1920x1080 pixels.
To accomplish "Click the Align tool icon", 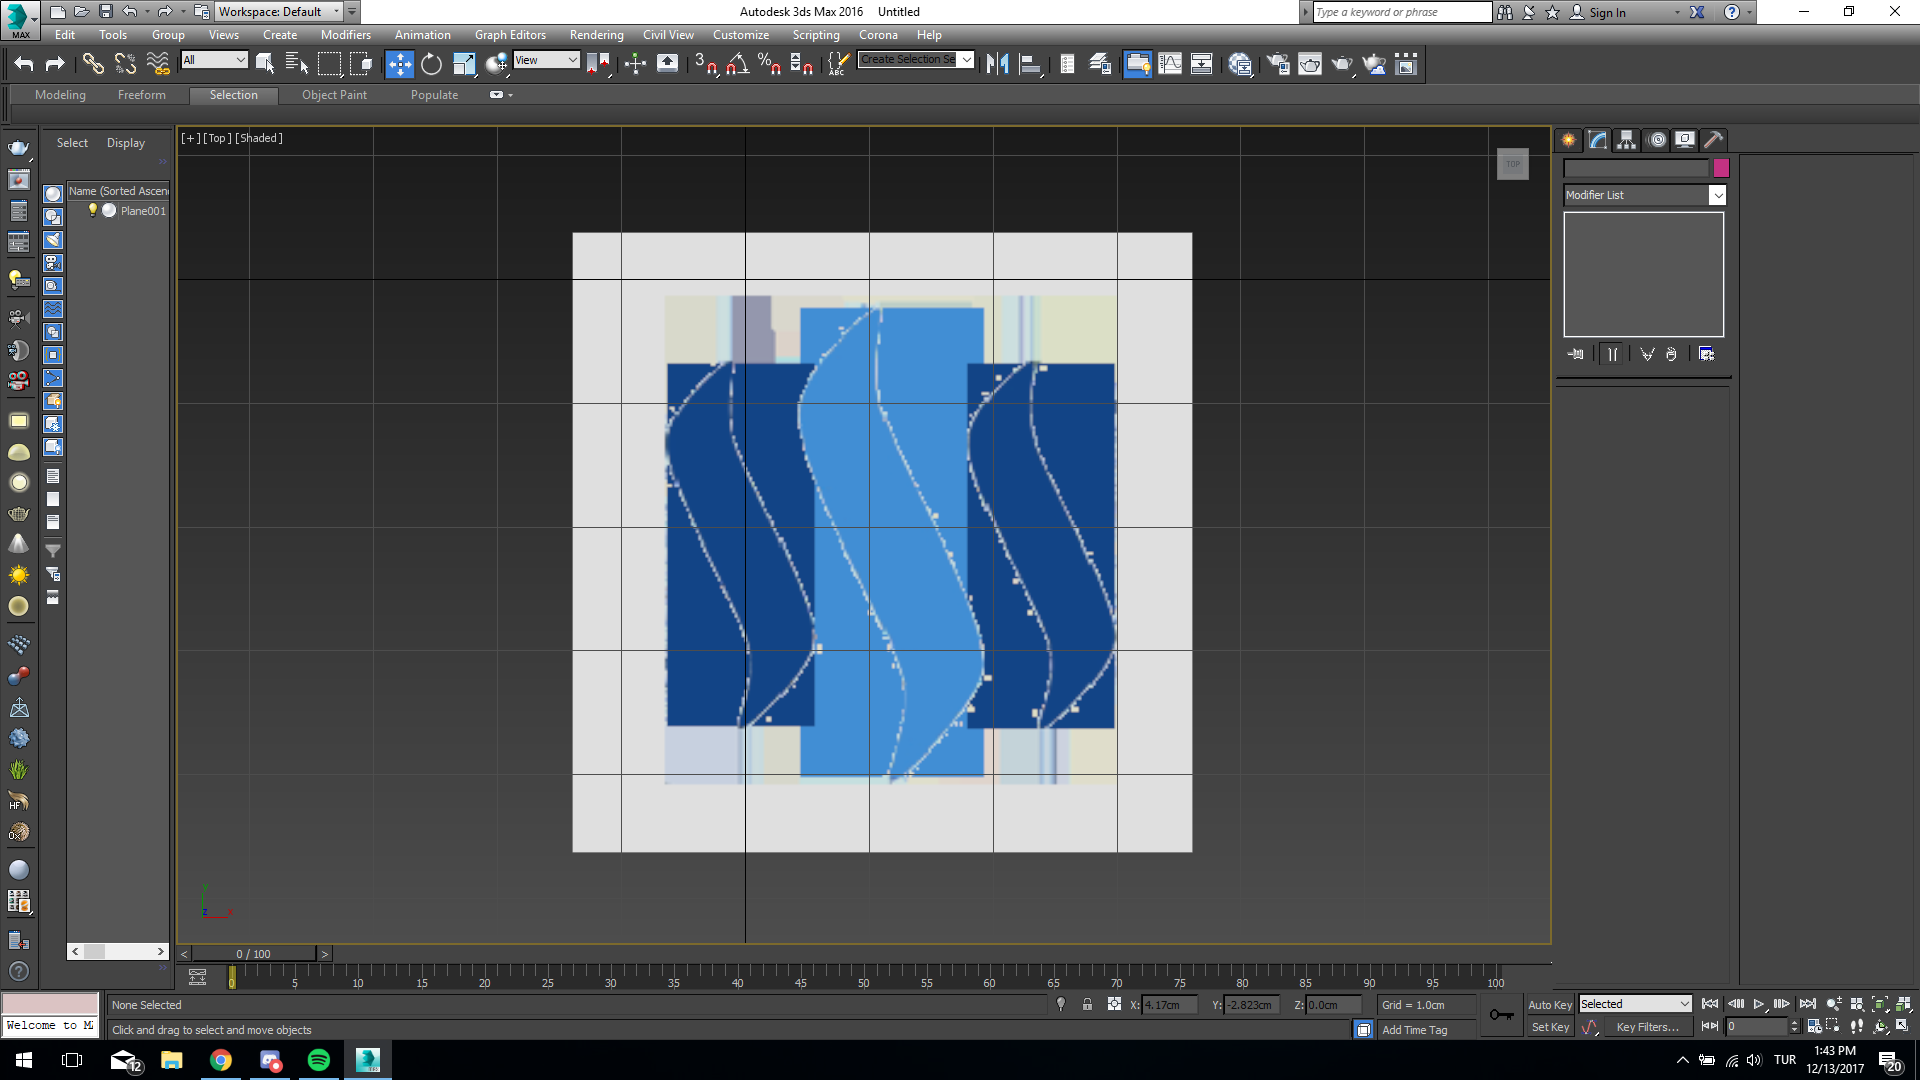I will (1030, 64).
